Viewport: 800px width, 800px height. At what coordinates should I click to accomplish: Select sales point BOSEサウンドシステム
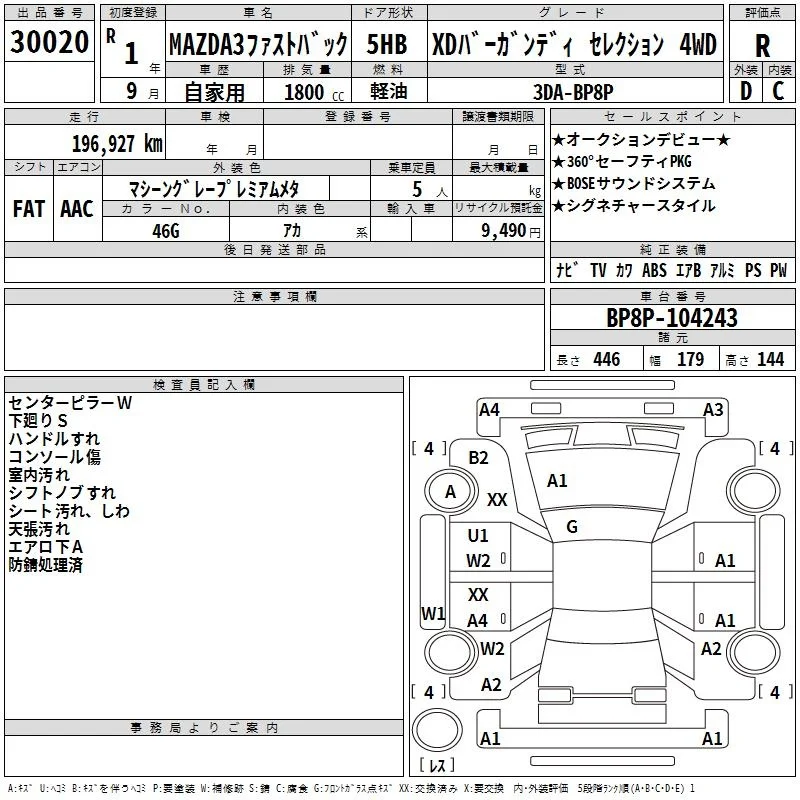[634, 184]
